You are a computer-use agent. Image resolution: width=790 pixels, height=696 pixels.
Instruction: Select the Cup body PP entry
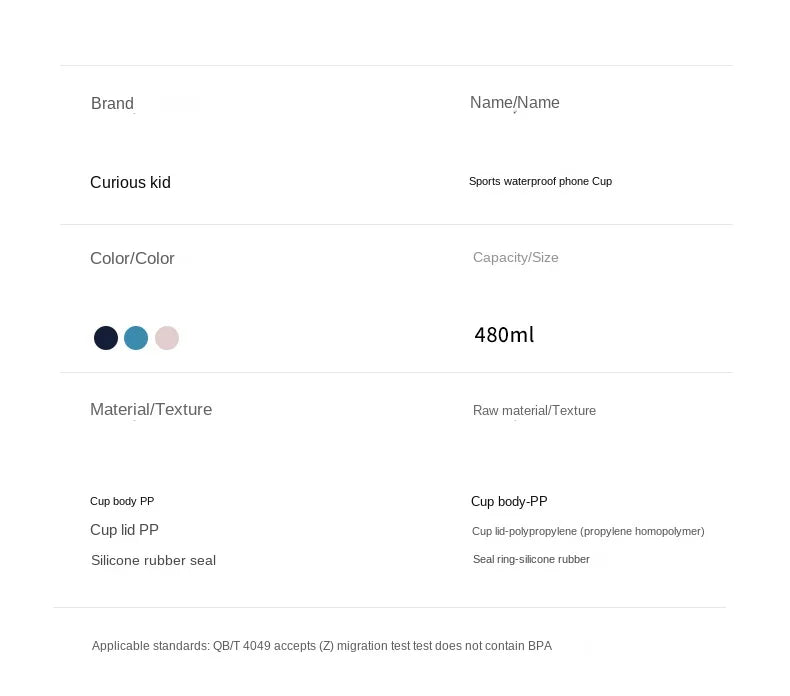tap(122, 501)
